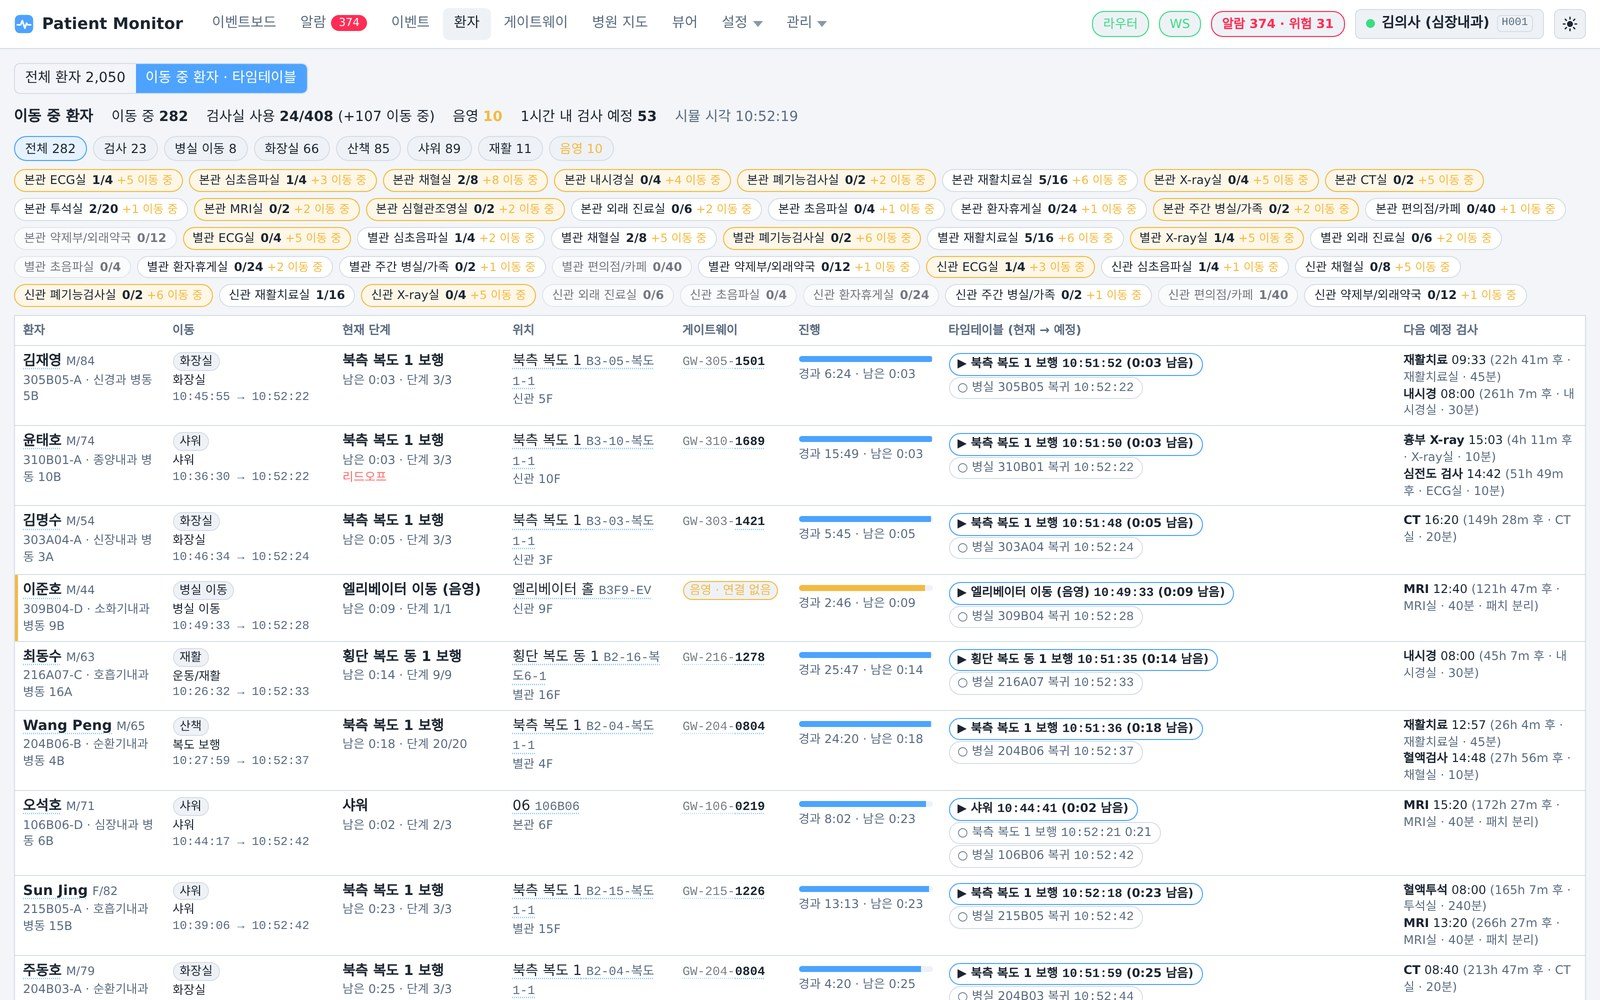Image resolution: width=1600 pixels, height=1000 pixels.
Task: Click the 음영 · 연결 없음 gateway badge
Action: (730, 590)
